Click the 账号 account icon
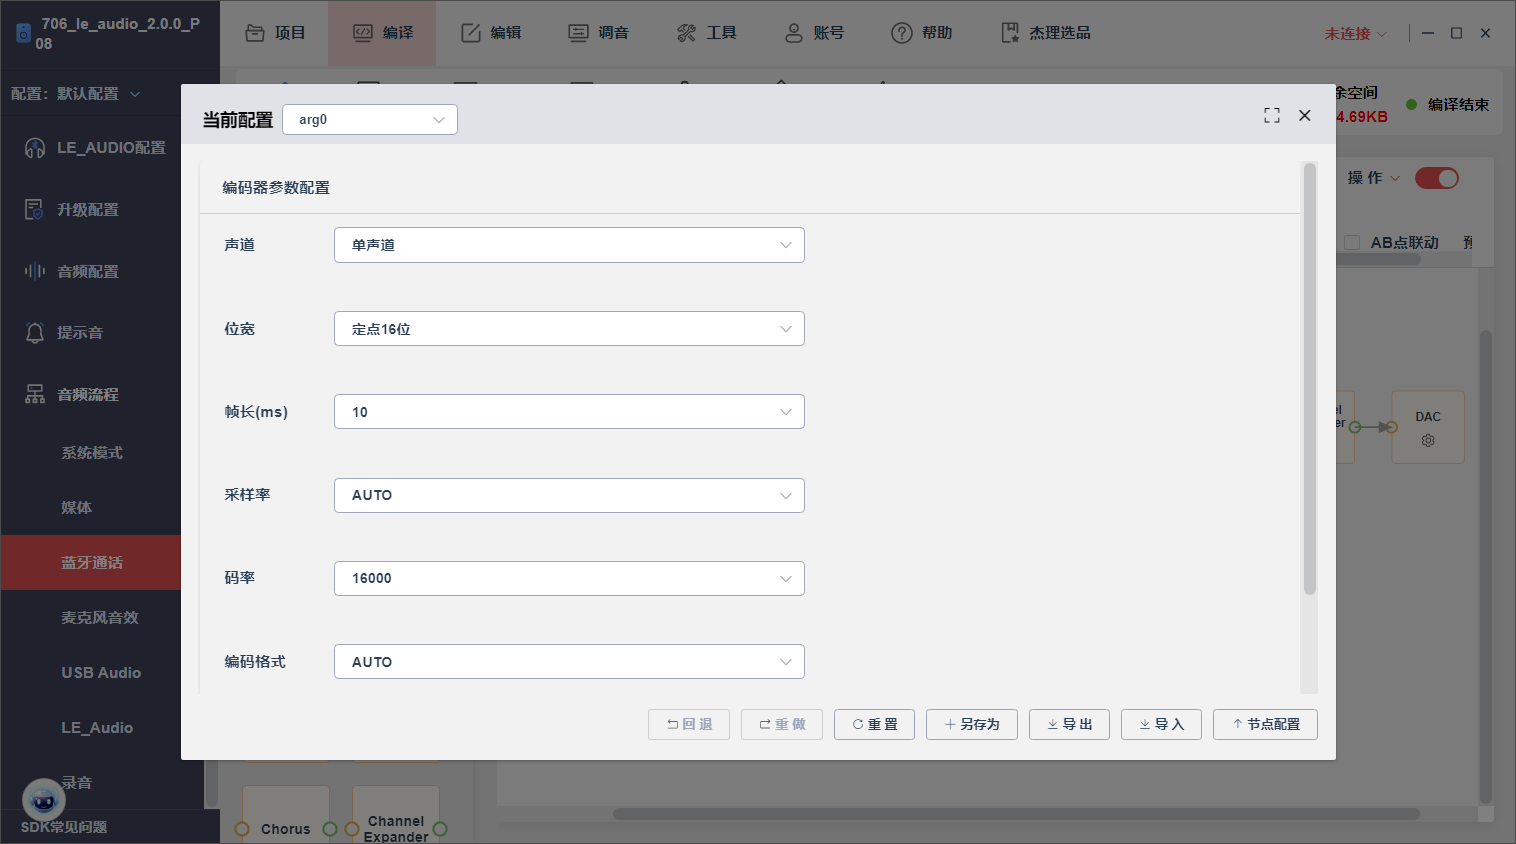 tap(794, 33)
